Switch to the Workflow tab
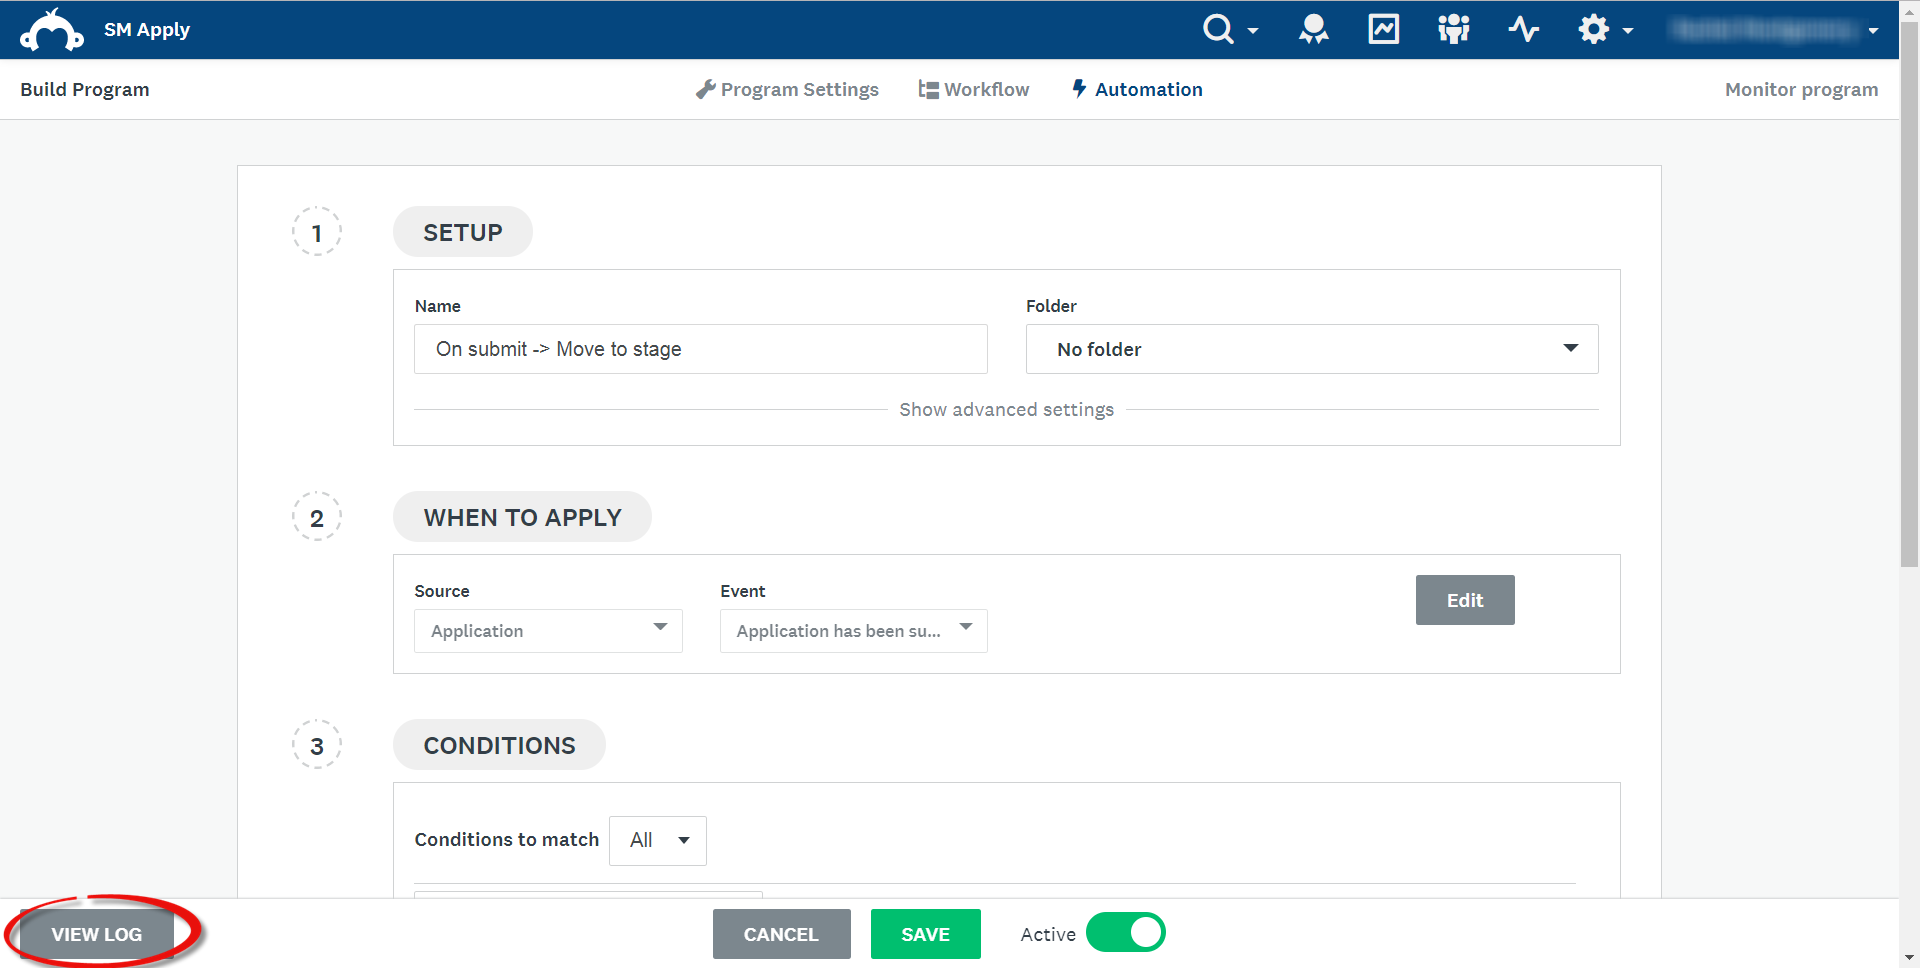Viewport: 1920px width, 968px height. (x=973, y=89)
